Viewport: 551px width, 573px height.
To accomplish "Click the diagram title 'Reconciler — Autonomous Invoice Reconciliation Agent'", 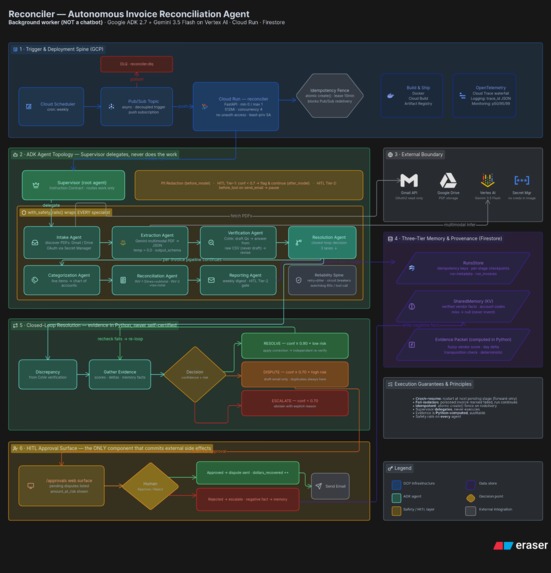I will point(129,14).
